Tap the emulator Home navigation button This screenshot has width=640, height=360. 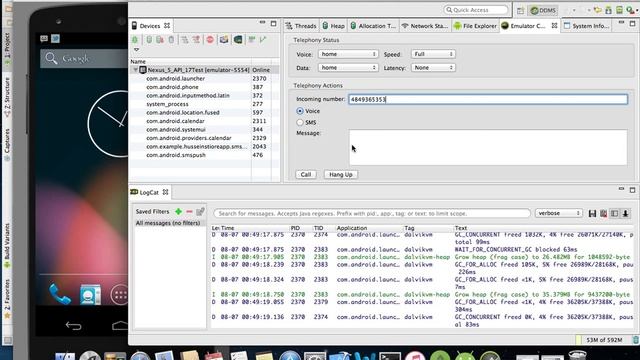120,325
